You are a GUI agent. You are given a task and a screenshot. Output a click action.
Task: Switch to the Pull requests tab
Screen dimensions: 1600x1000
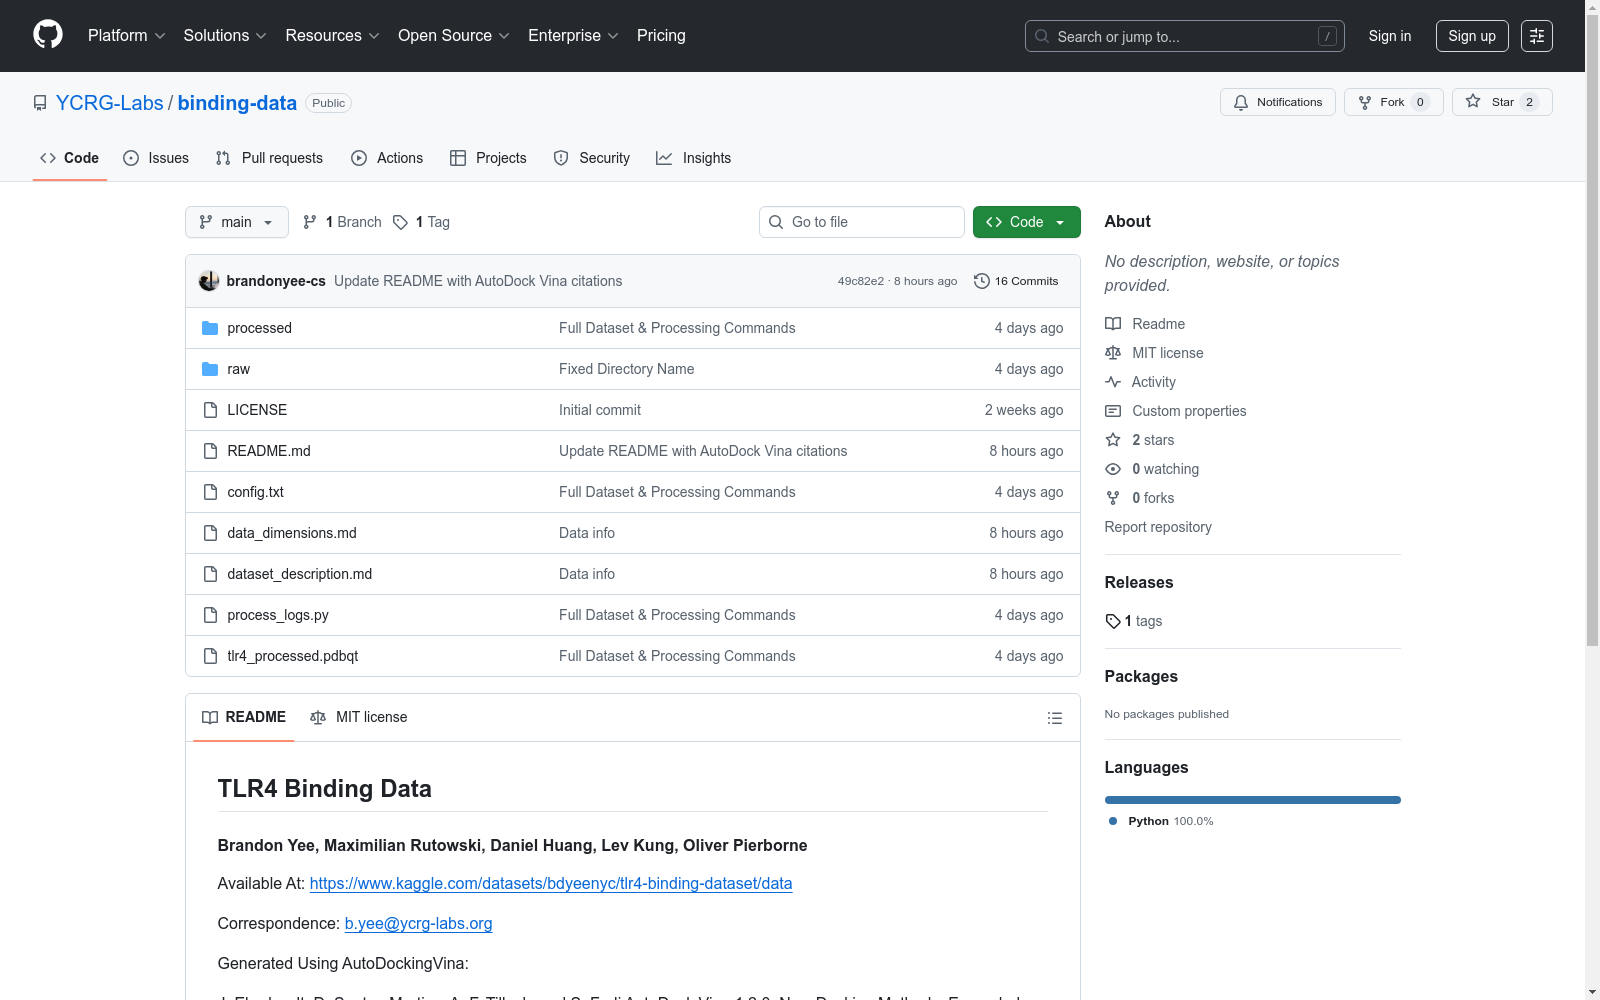point(269,158)
